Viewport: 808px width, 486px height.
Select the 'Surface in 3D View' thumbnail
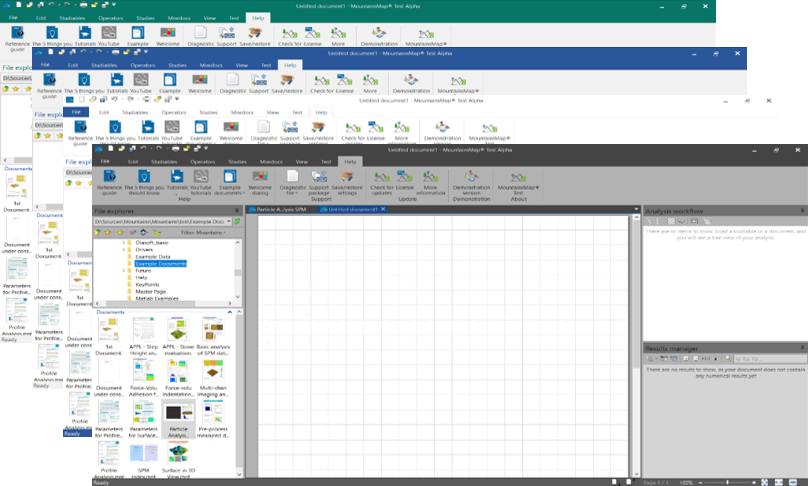tap(178, 460)
